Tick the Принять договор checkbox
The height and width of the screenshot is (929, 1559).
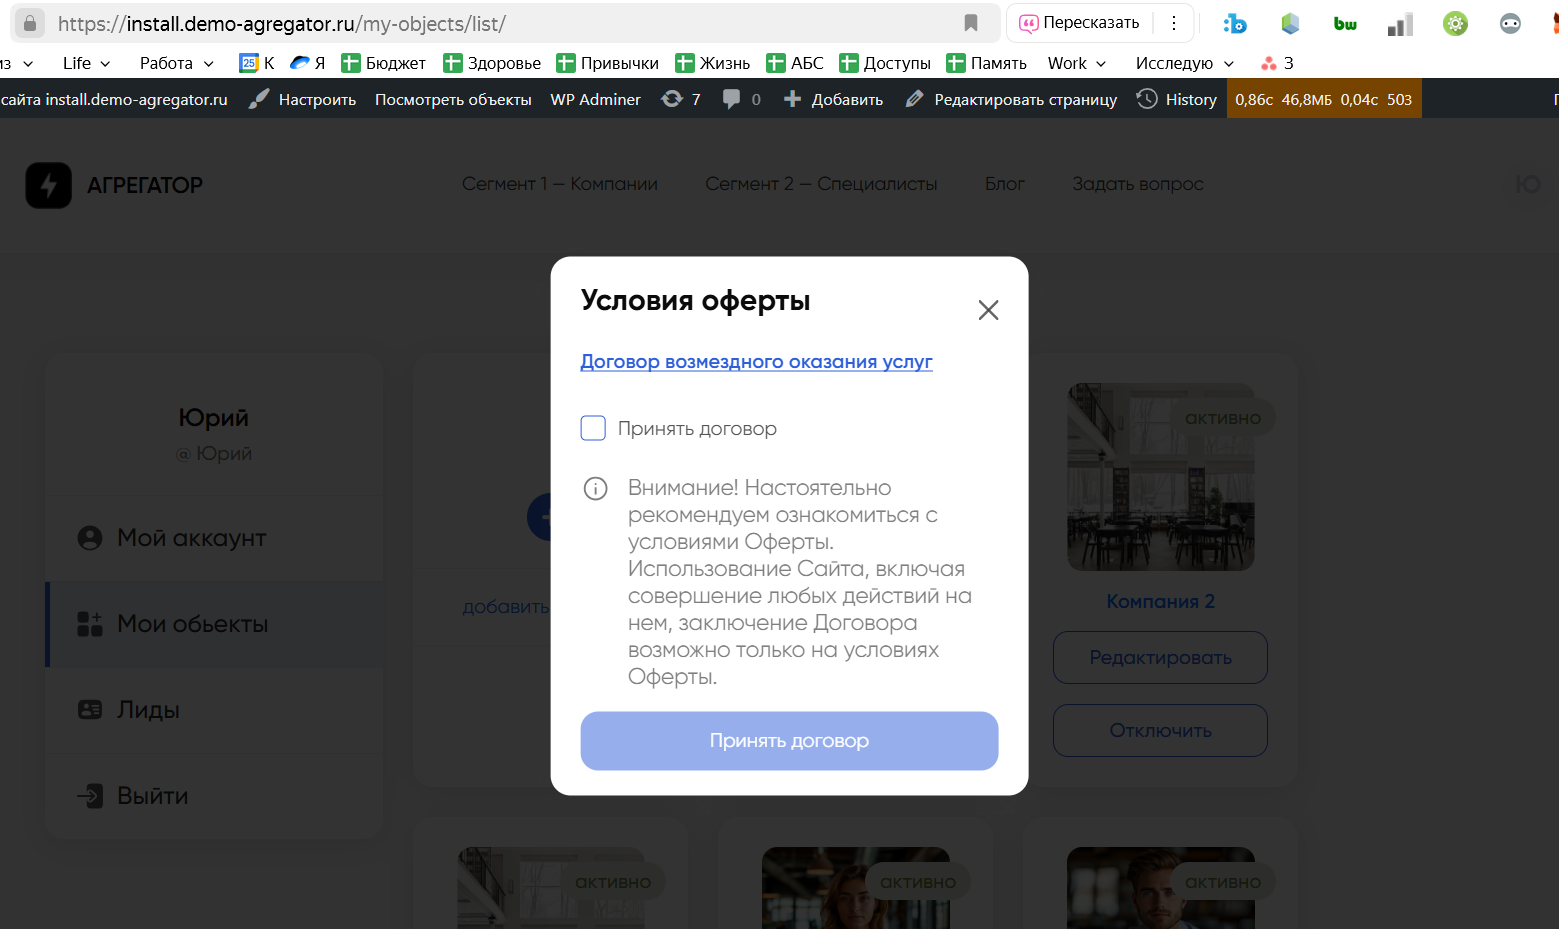pyautogui.click(x=593, y=428)
